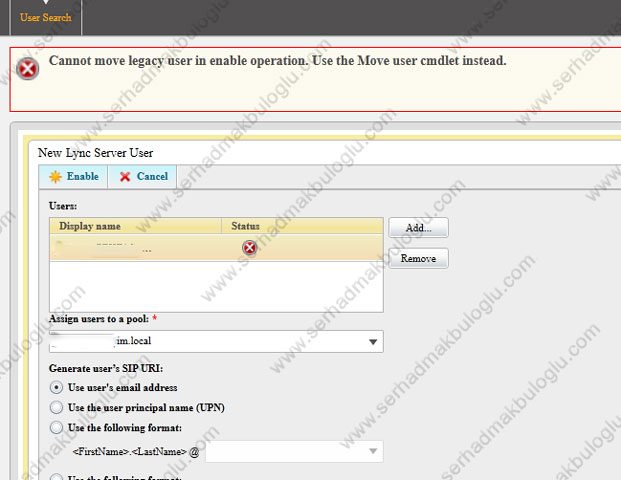
Task: Click the error status icon in the user row
Action: click(x=250, y=248)
